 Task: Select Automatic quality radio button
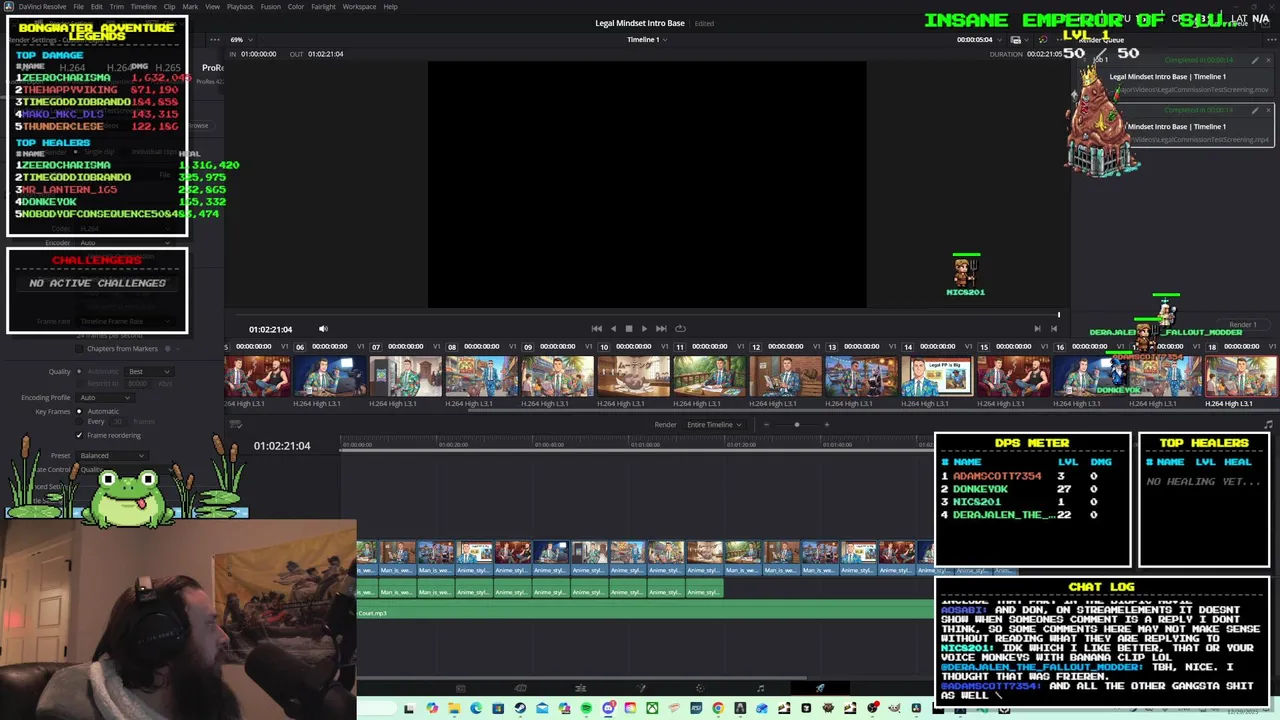(79, 371)
